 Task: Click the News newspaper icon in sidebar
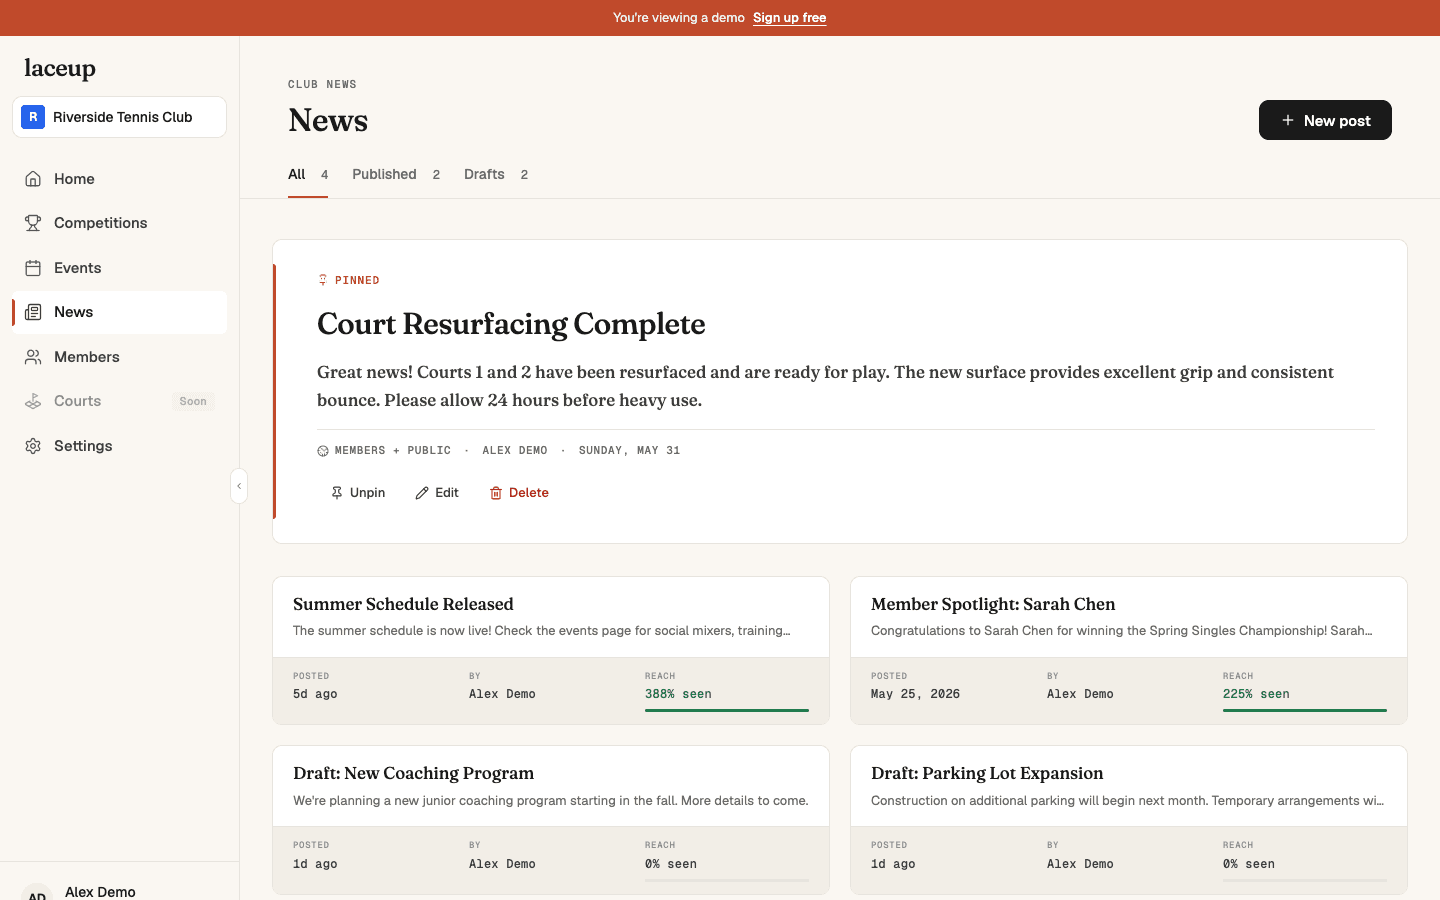(33, 312)
